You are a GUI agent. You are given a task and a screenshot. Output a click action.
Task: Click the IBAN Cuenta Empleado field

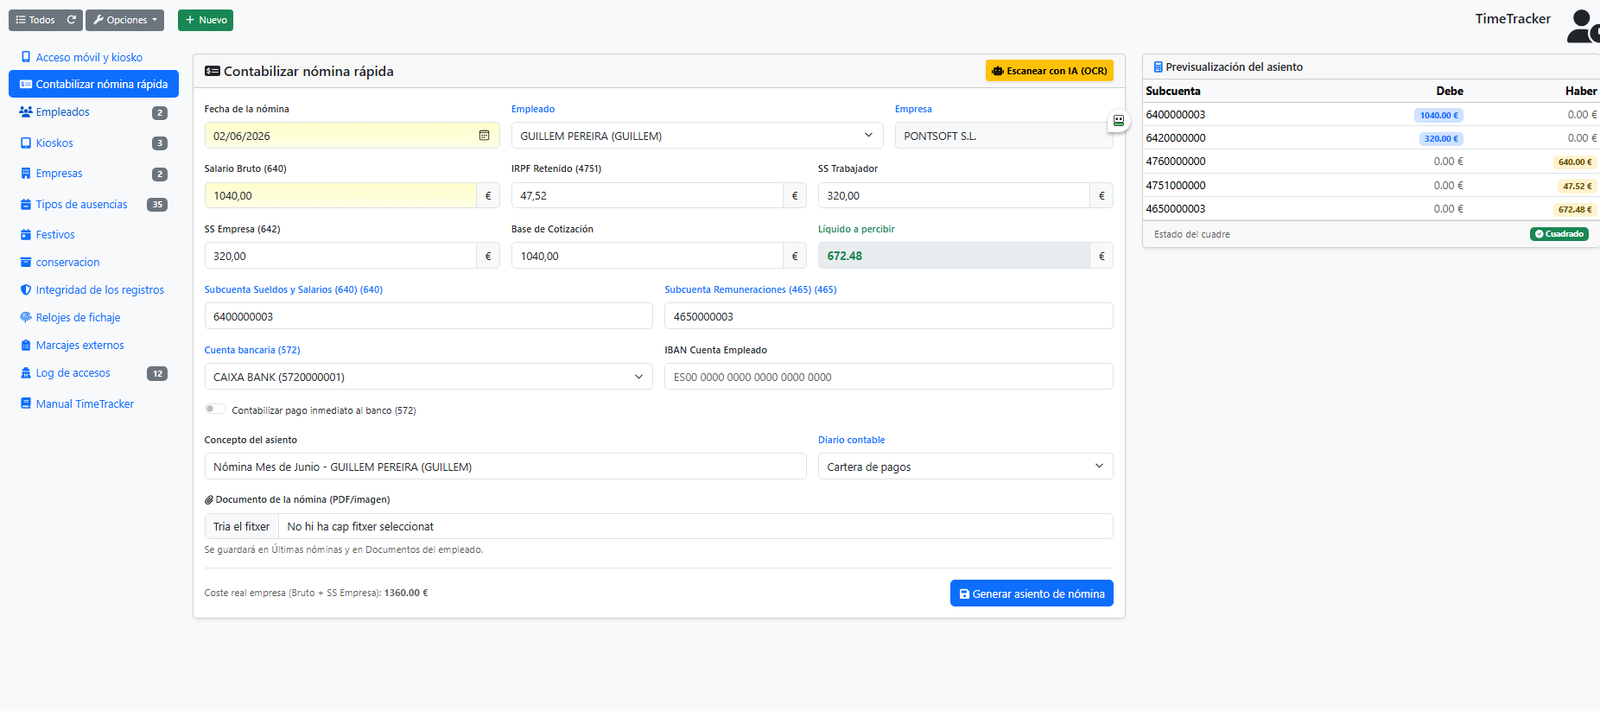pyautogui.click(x=889, y=376)
